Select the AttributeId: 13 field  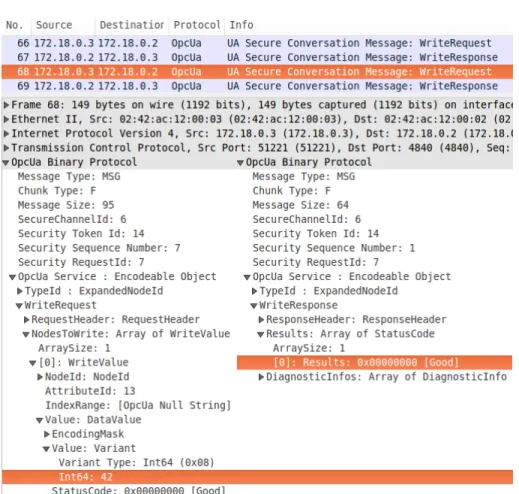point(90,391)
